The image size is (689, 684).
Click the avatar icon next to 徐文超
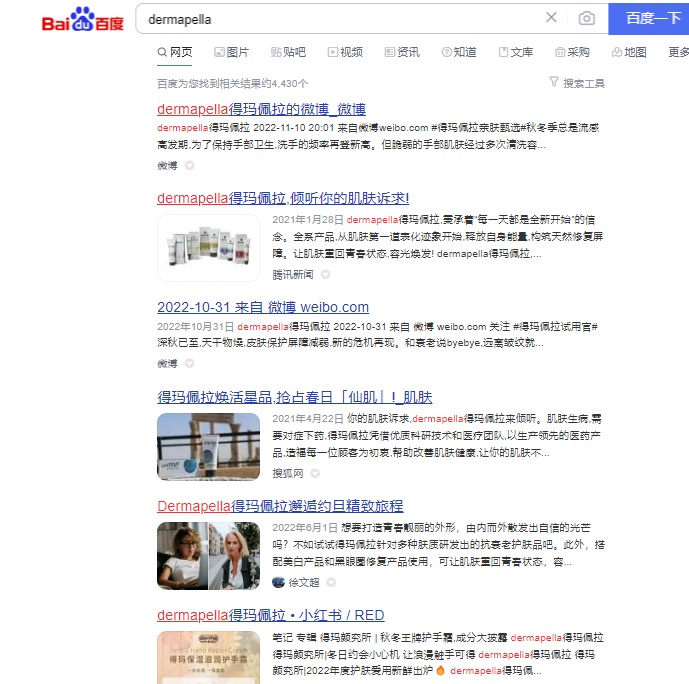[278, 582]
